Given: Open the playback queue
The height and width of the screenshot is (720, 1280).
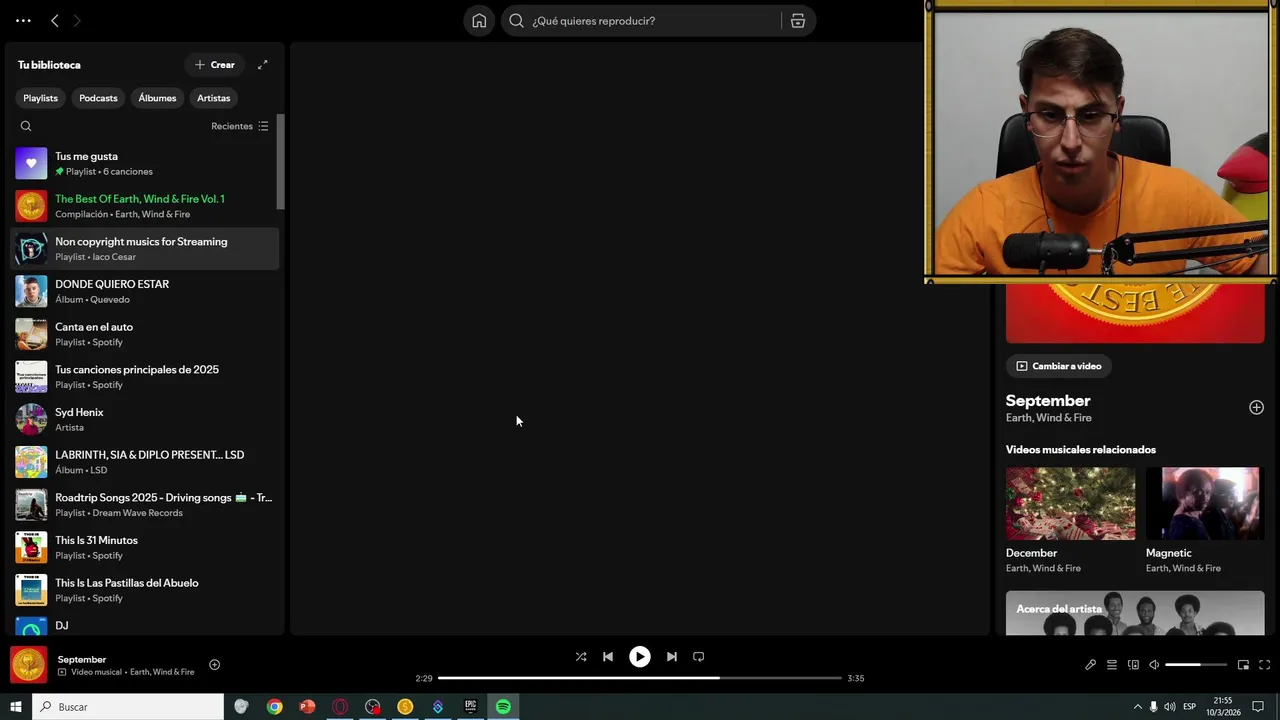Looking at the screenshot, I should click(1111, 665).
